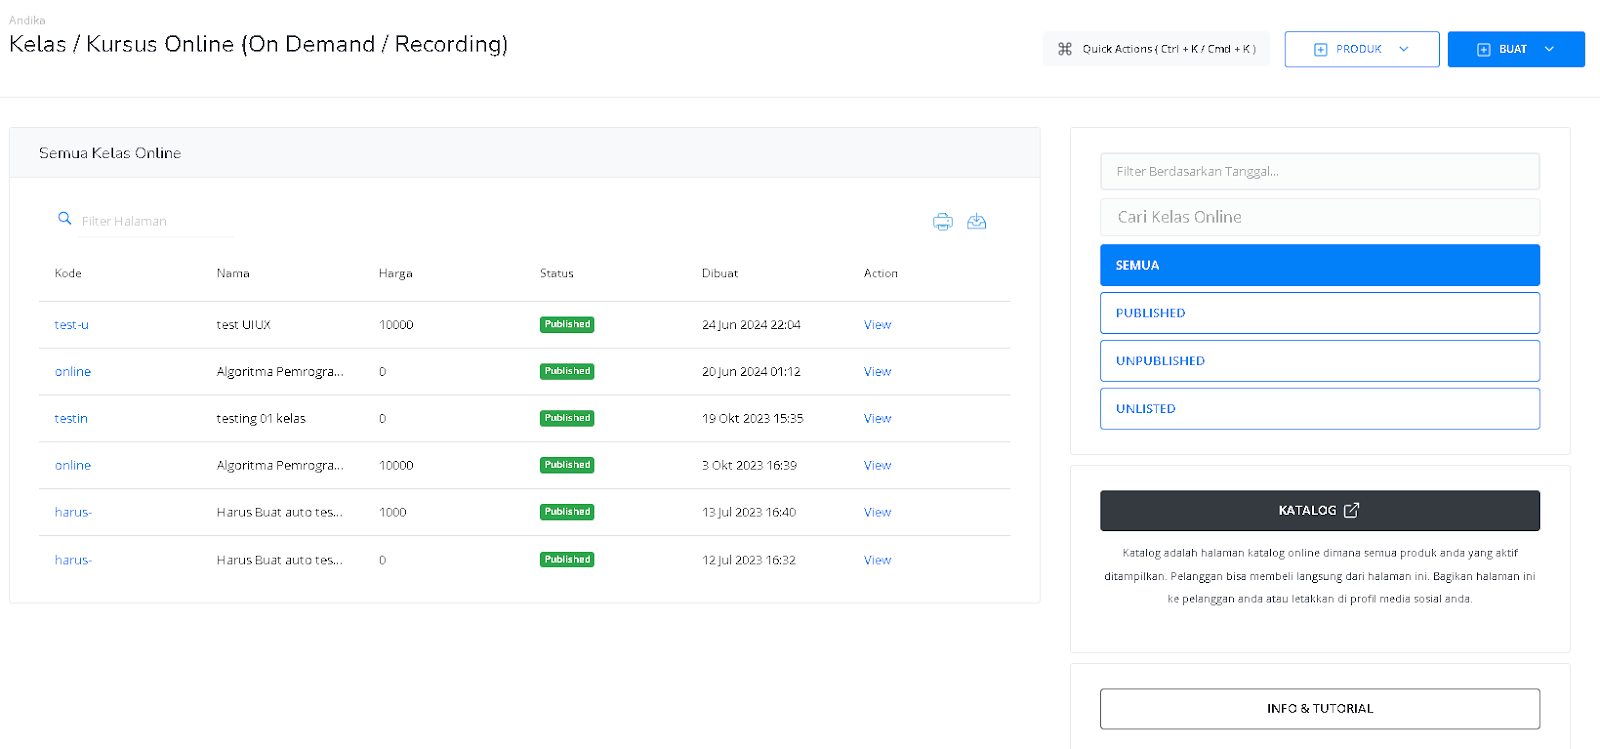Click the date '24 Jun 2024 22:04'
Screen dimensions: 1600x749
point(751,325)
